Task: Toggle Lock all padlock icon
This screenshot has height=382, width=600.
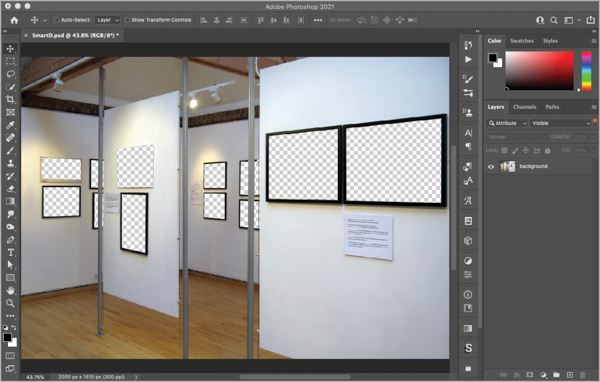Action: point(548,150)
